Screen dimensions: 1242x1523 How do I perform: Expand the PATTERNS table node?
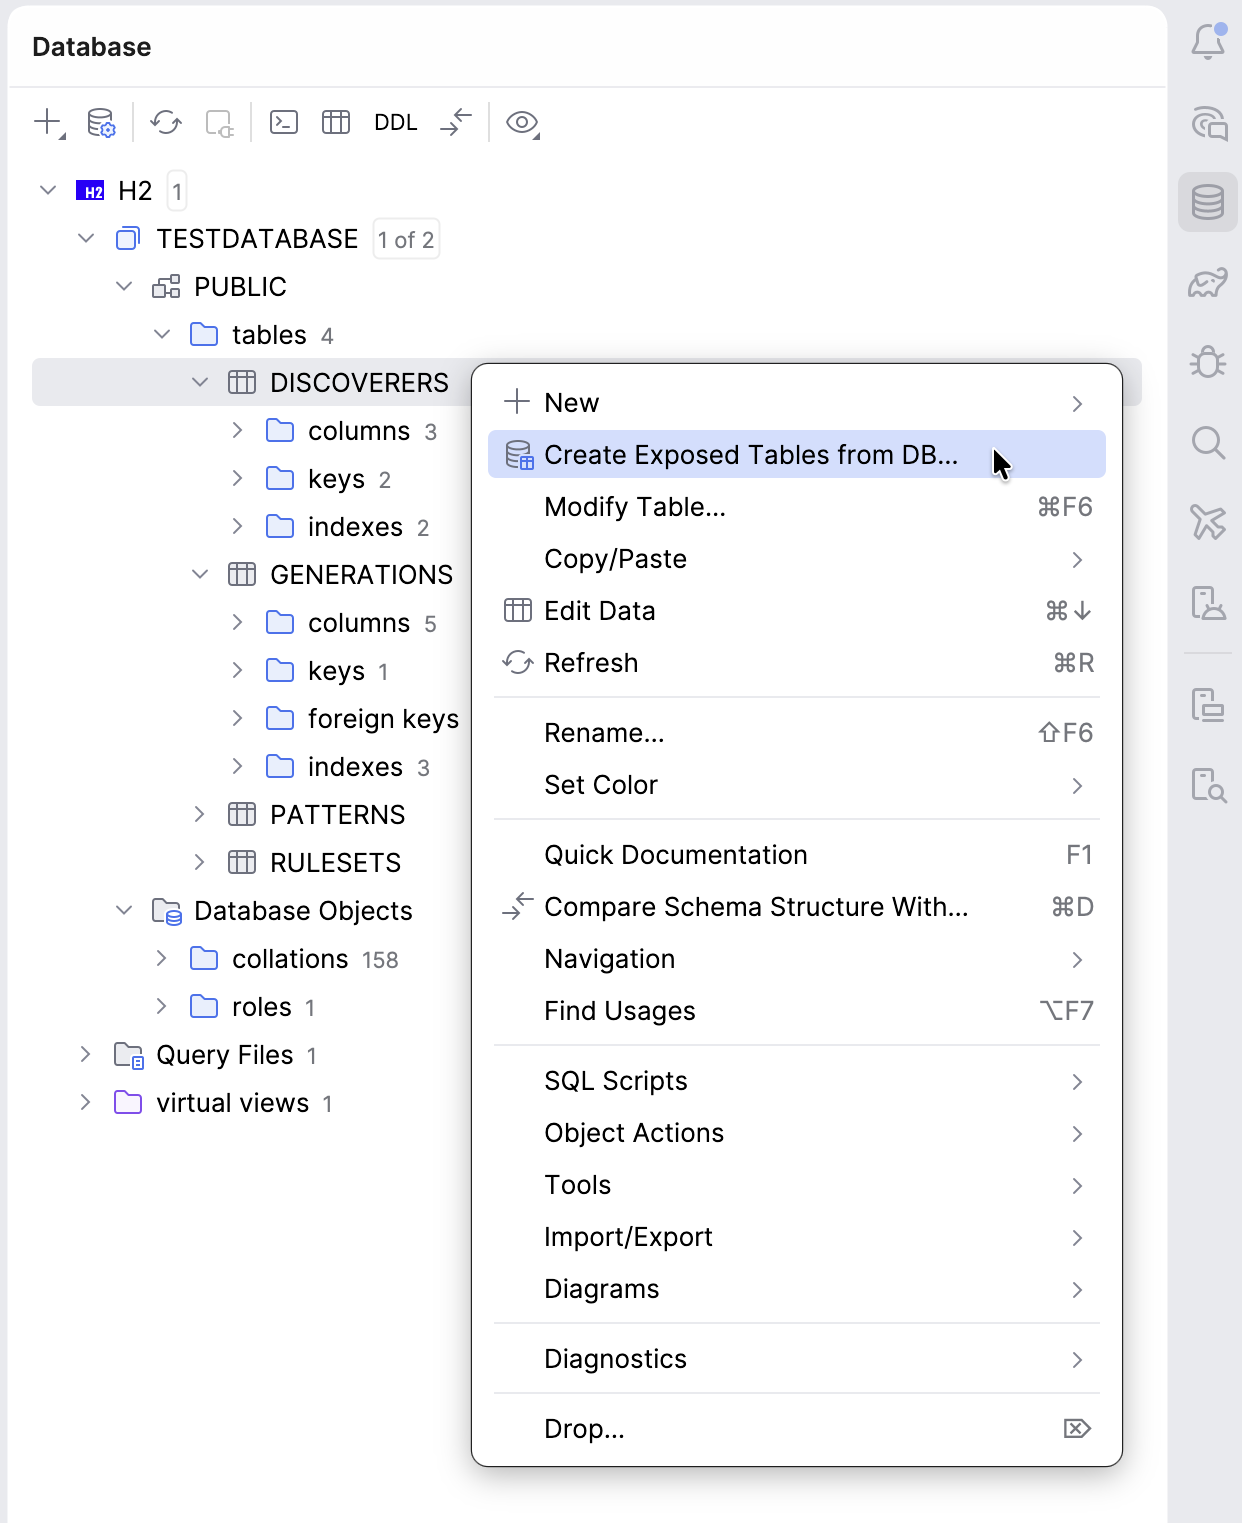200,814
